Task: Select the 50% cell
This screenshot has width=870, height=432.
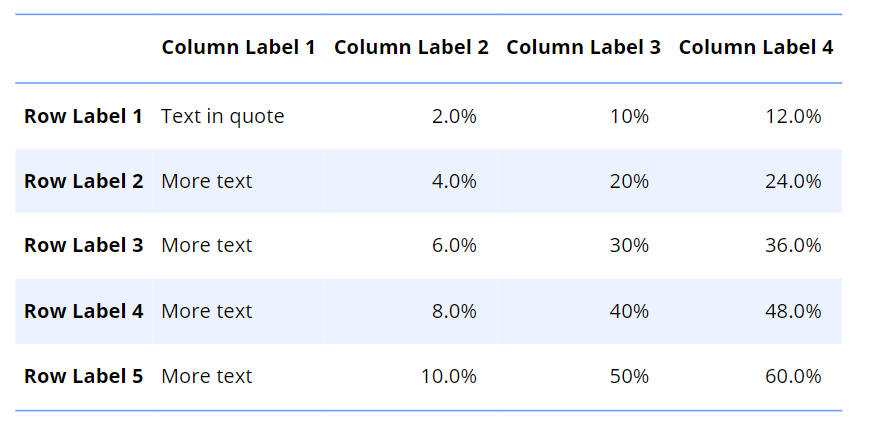Action: pos(629,376)
